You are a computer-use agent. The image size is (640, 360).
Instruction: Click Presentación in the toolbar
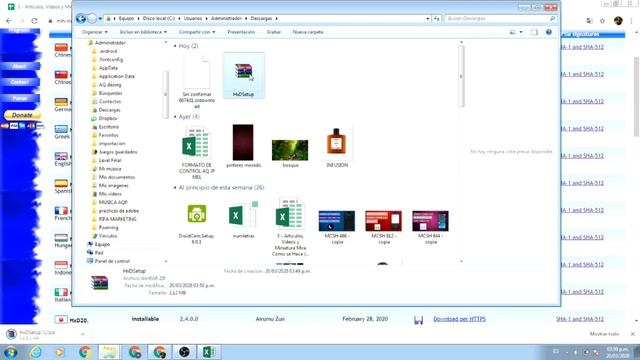[x=241, y=32]
